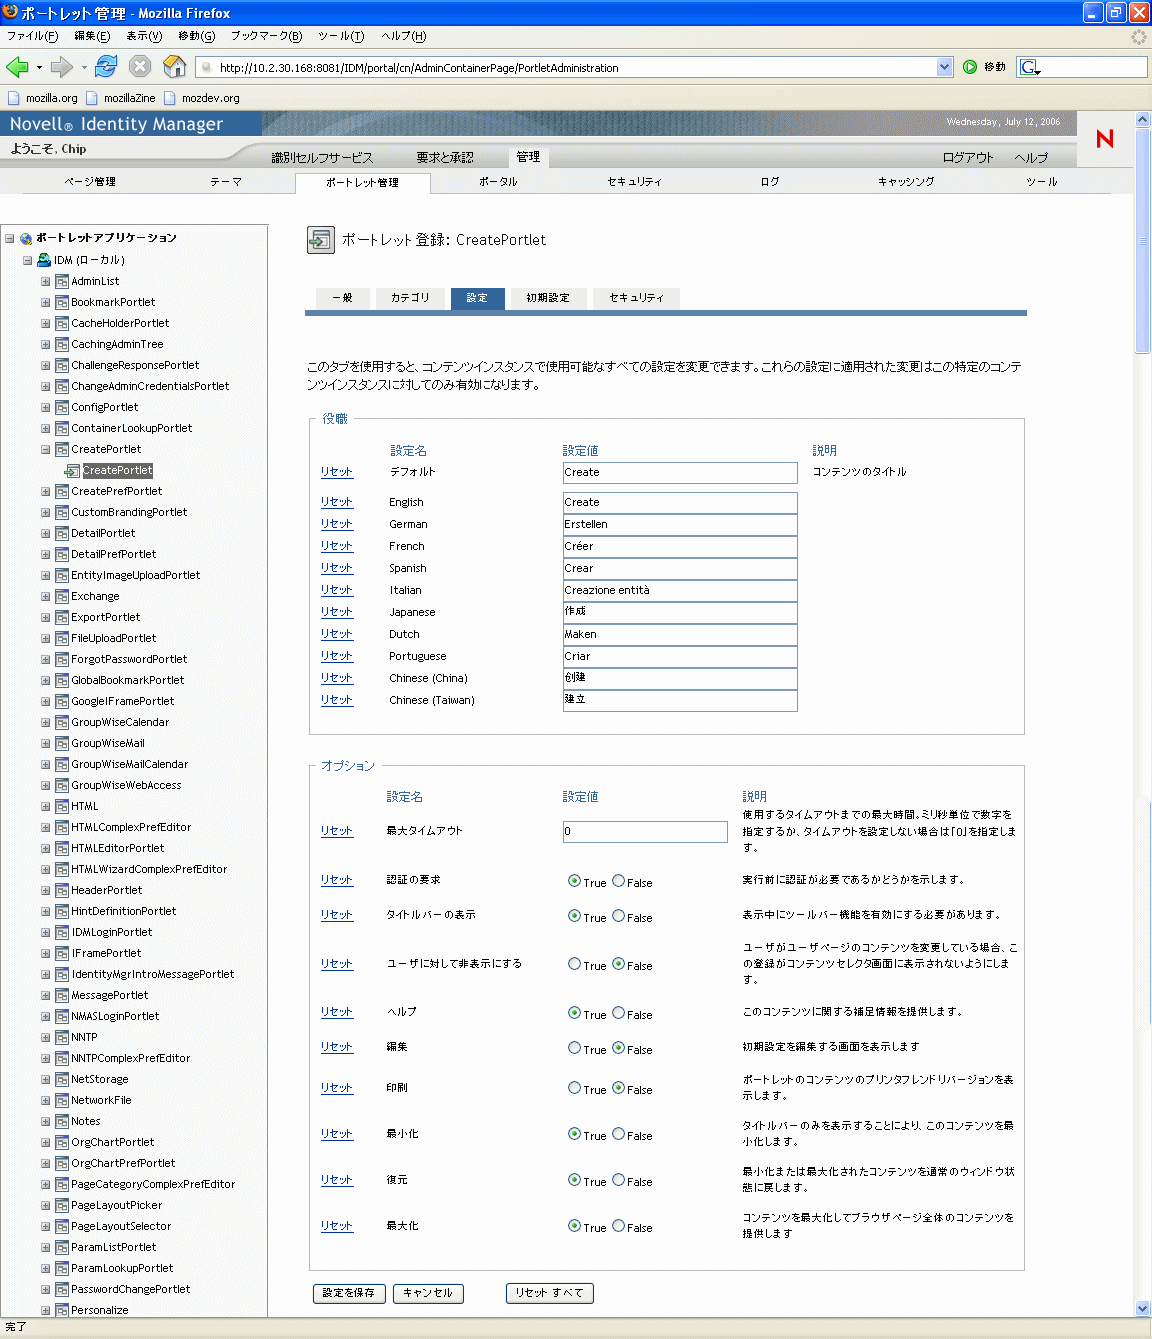Click the mozdev.org bookmark icon
This screenshot has width=1152, height=1339.
[170, 98]
